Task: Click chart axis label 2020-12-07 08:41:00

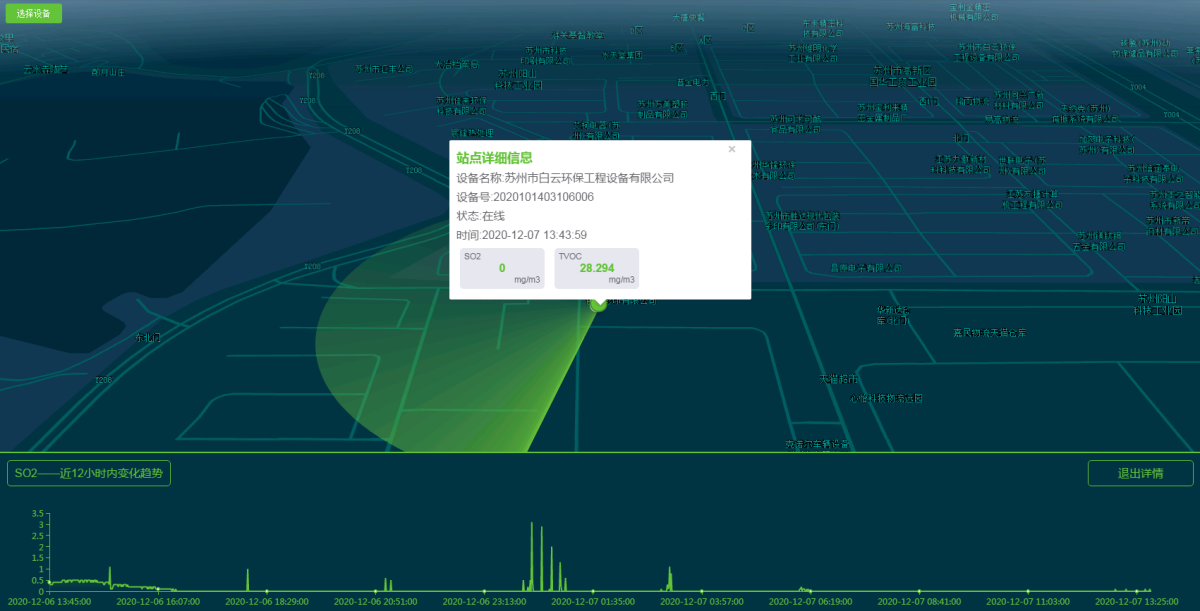Action: pos(919,602)
